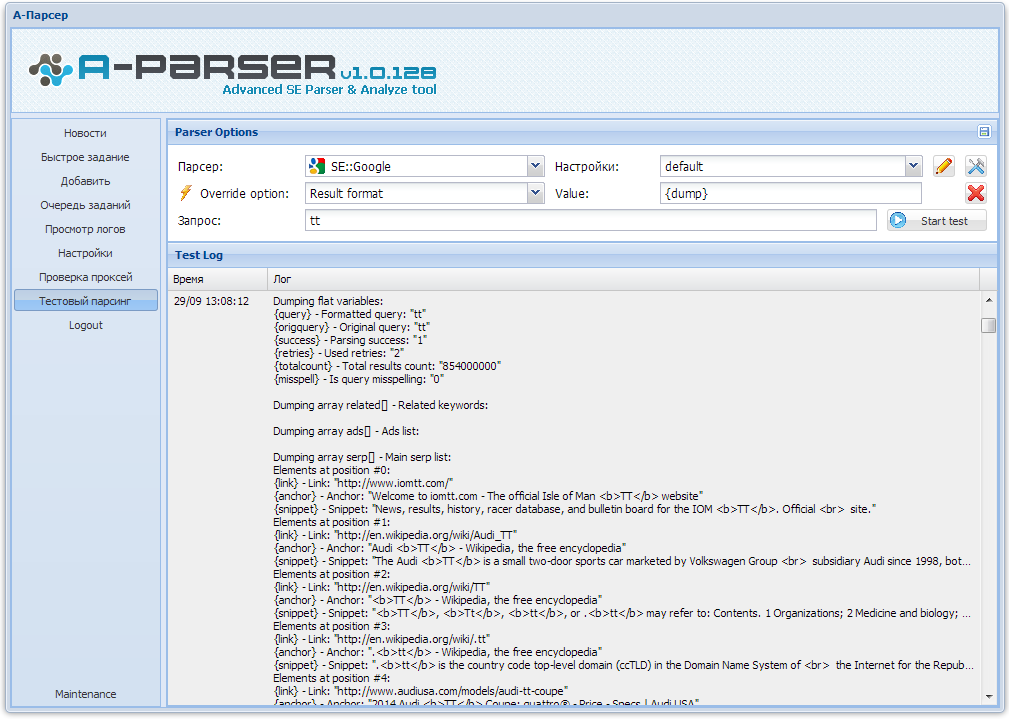The image size is (1009, 719).
Task: Click the log scrollbar thumb
Action: 988,325
